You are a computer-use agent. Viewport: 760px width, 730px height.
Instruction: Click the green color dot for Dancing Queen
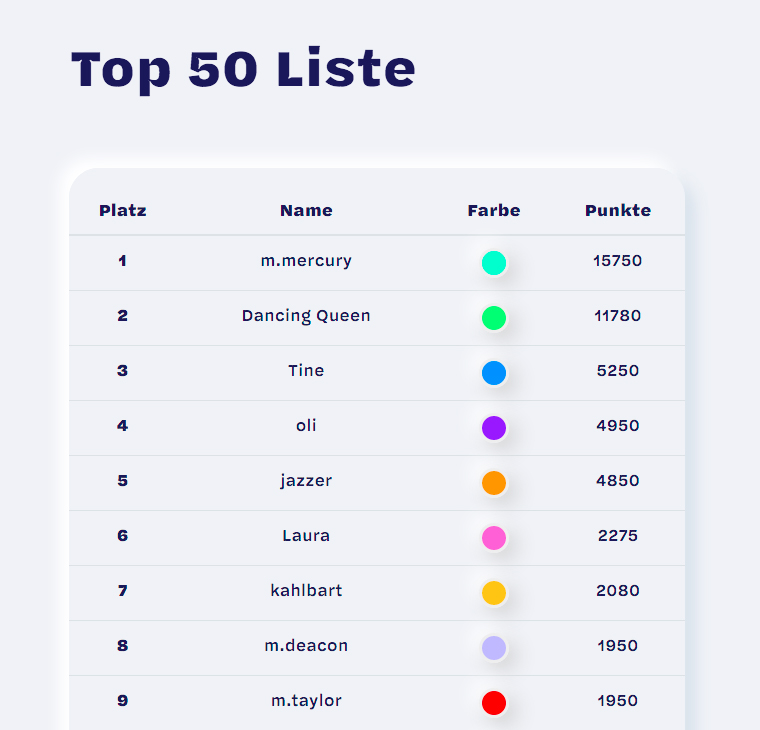click(x=494, y=318)
